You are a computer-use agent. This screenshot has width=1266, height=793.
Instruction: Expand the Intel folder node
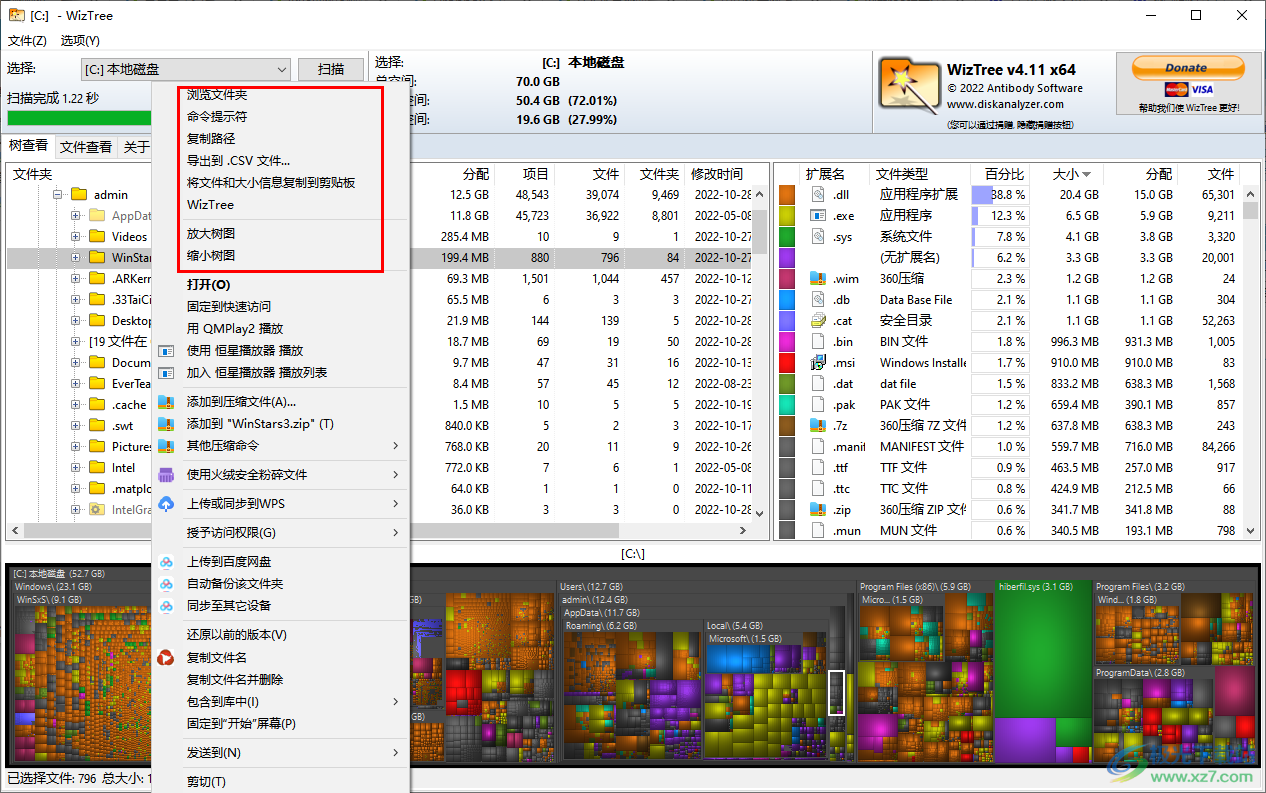pyautogui.click(x=76, y=467)
